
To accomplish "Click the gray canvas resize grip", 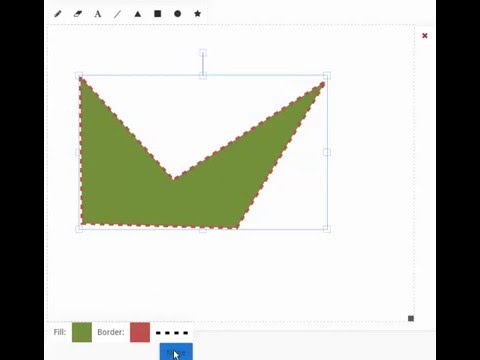I will point(411,318).
